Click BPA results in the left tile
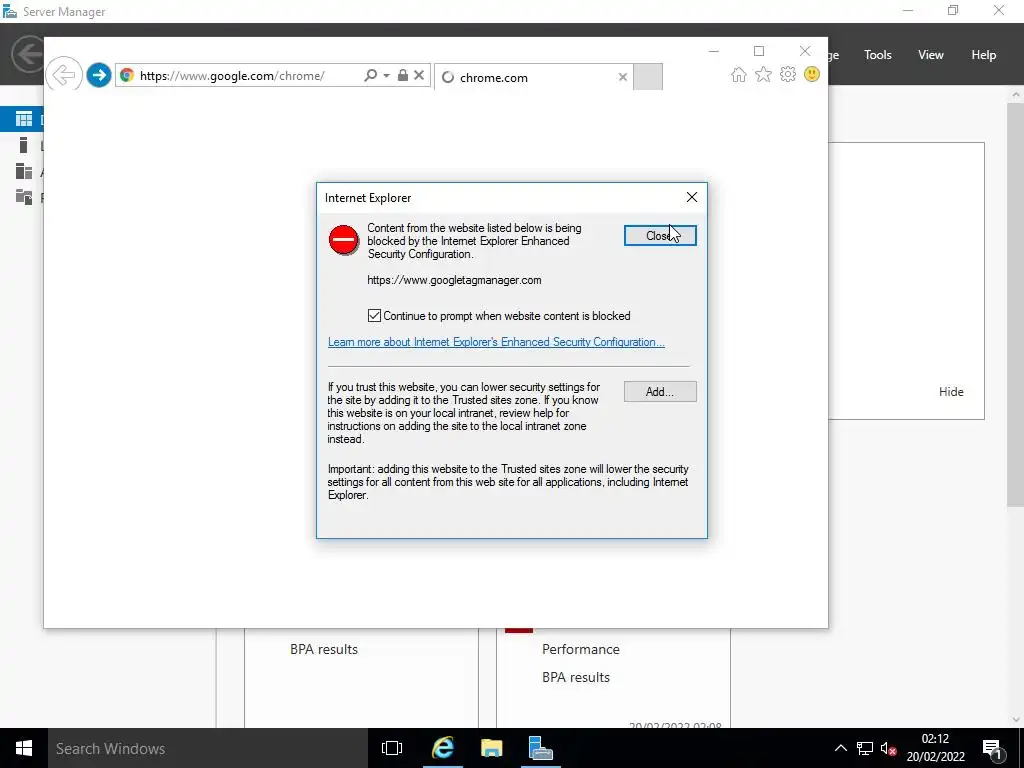Viewport: 1024px width, 768px height. 324,649
